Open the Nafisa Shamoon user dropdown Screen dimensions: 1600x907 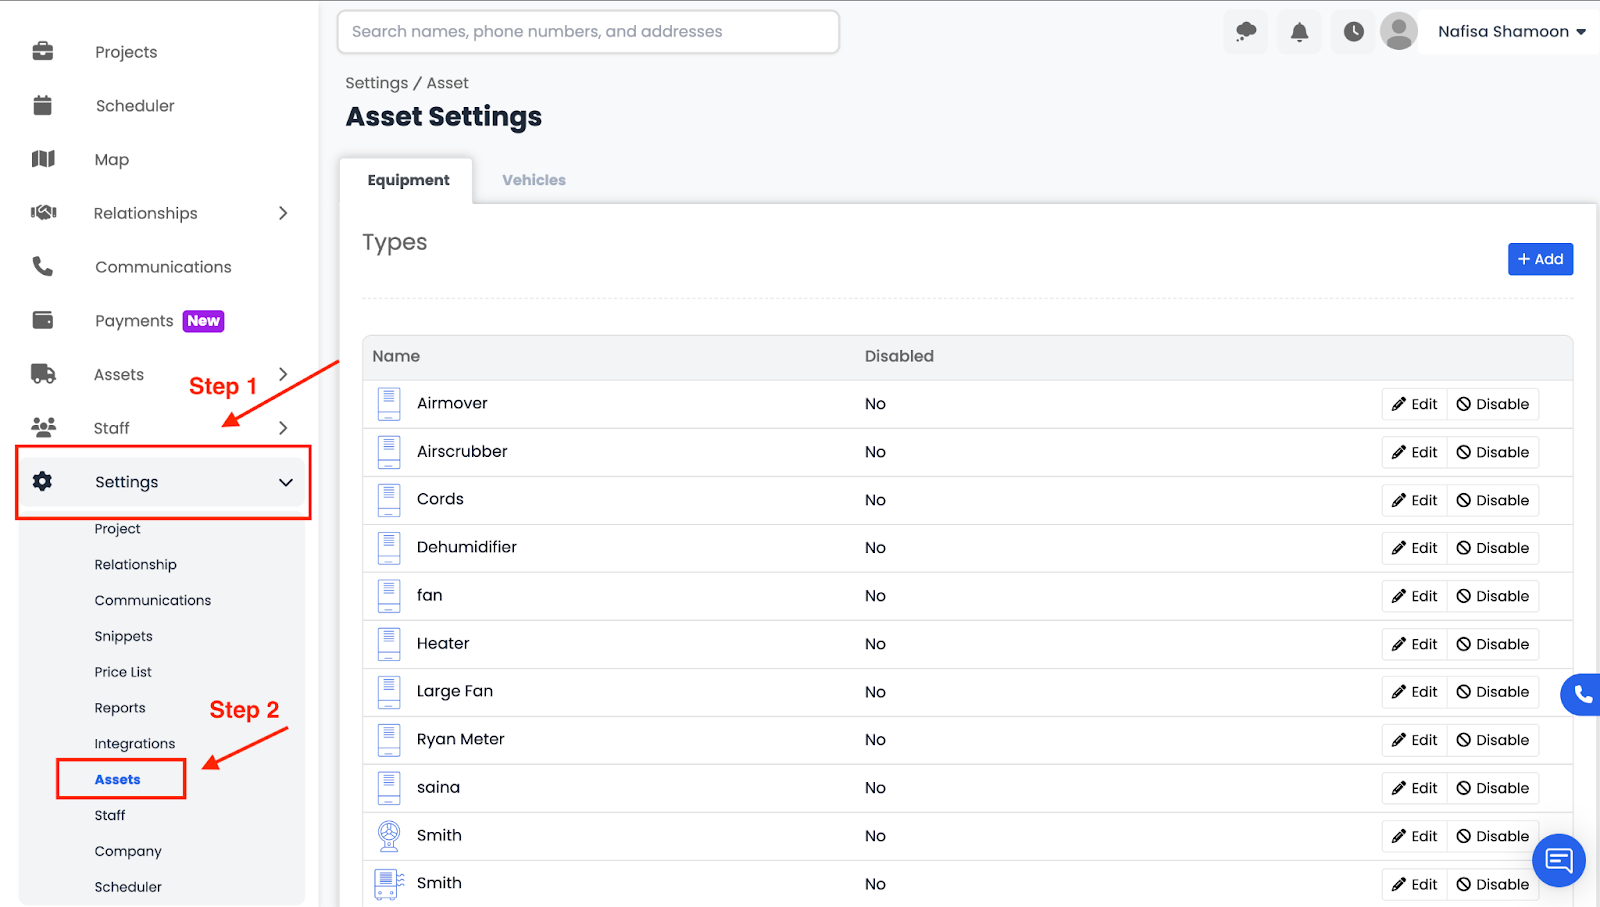pyautogui.click(x=1511, y=32)
